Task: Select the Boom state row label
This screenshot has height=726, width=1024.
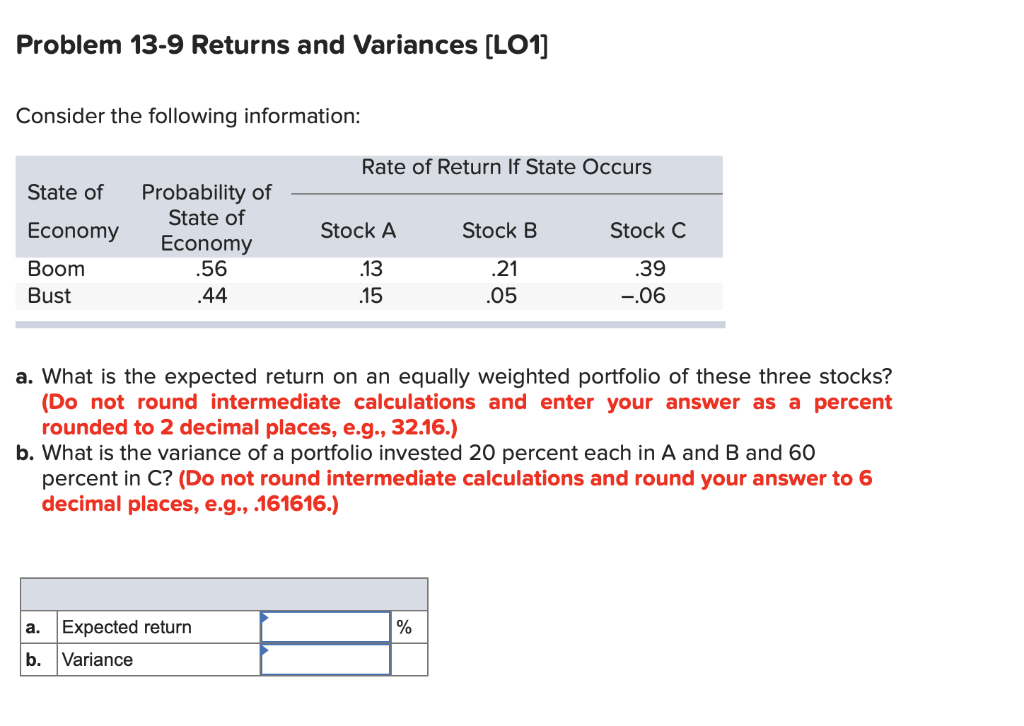Action: click(x=56, y=269)
